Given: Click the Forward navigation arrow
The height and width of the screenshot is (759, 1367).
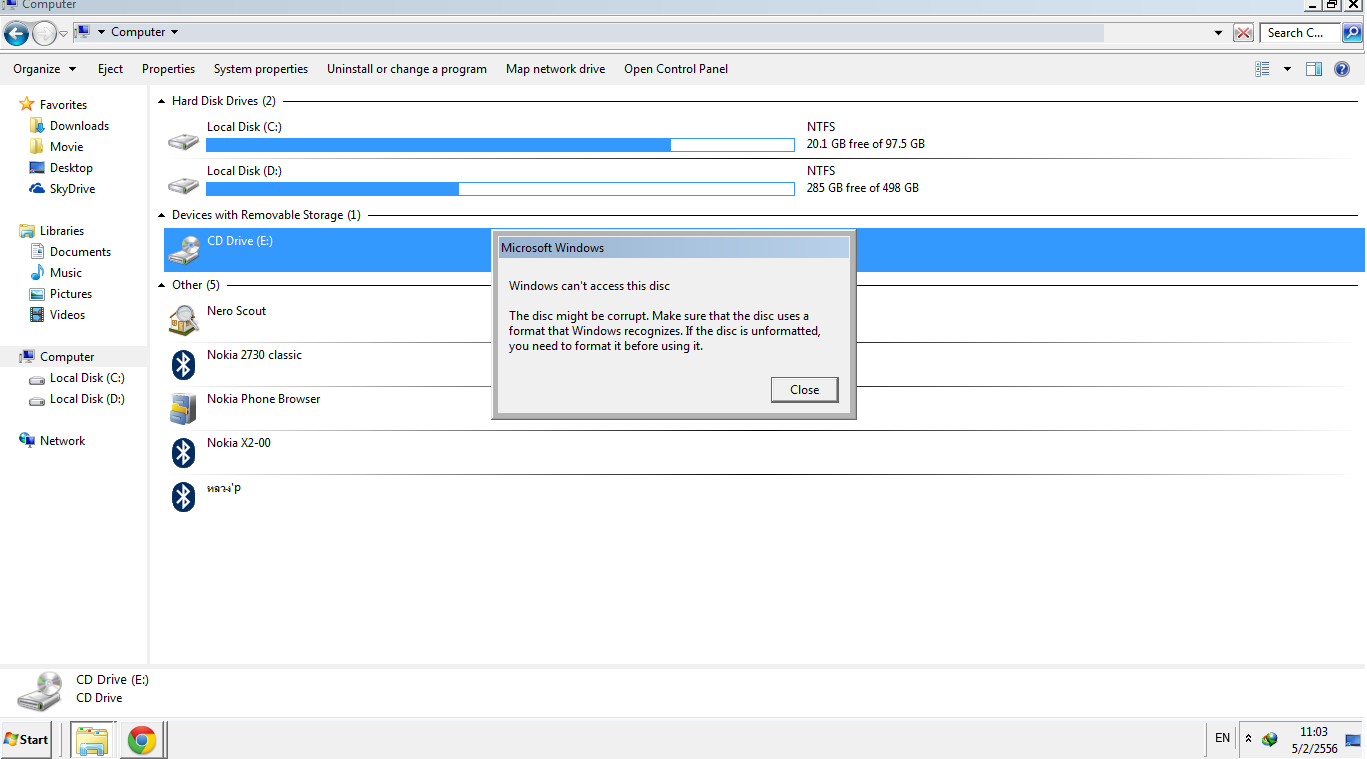Looking at the screenshot, I should [44, 33].
